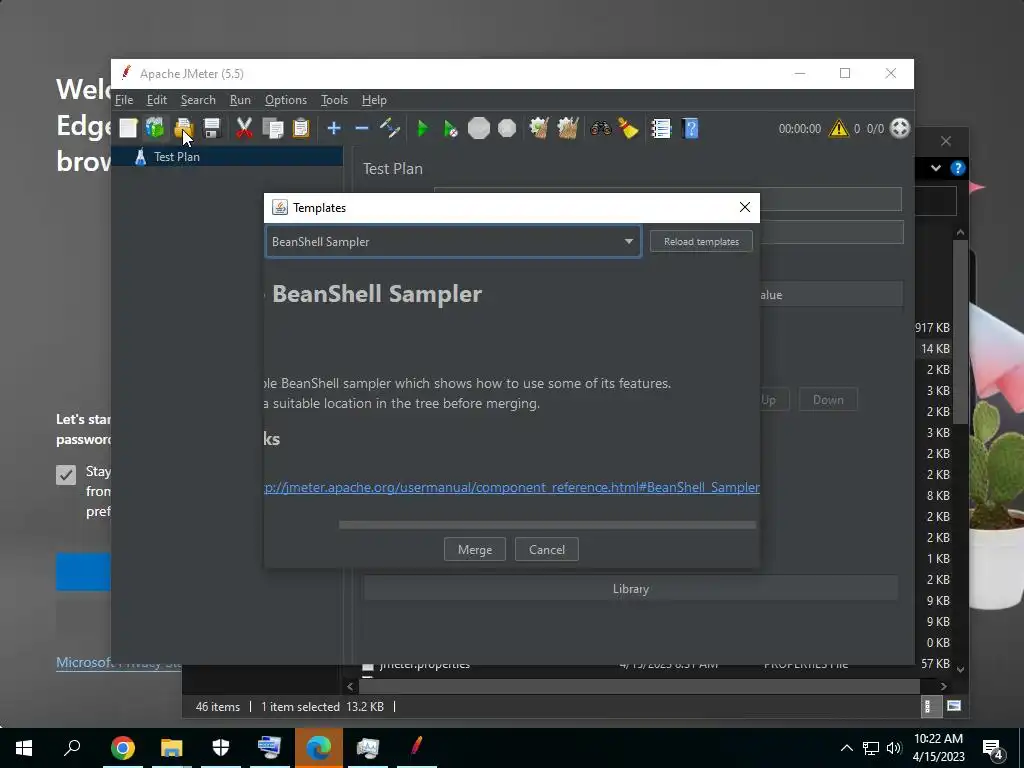The height and width of the screenshot is (768, 1024).
Task: Open the Windows Start menu
Action: (x=24, y=748)
